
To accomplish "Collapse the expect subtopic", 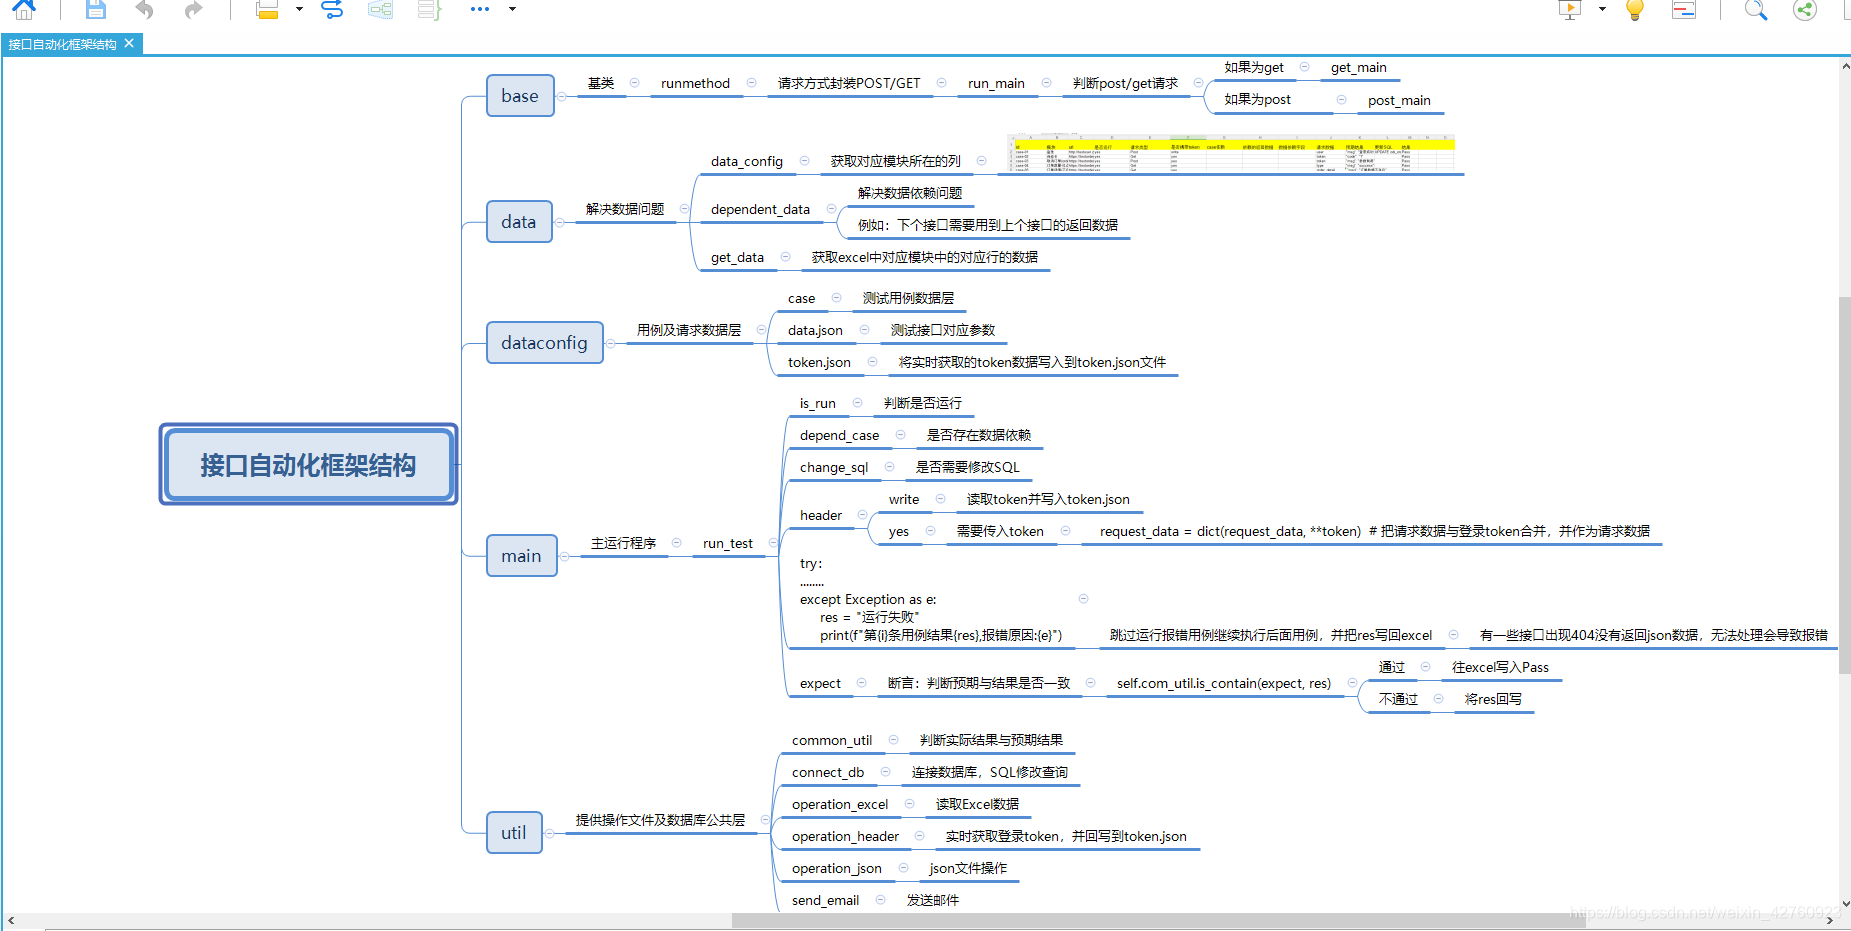I will click(861, 683).
